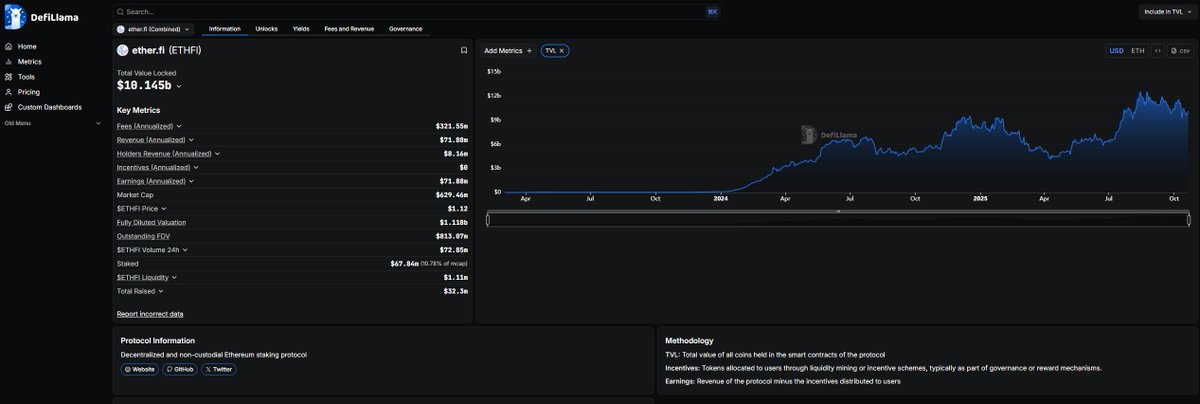The width and height of the screenshot is (1200, 404).
Task: Open the ether.fi (Combined) protocol selector
Action: (x=153, y=29)
